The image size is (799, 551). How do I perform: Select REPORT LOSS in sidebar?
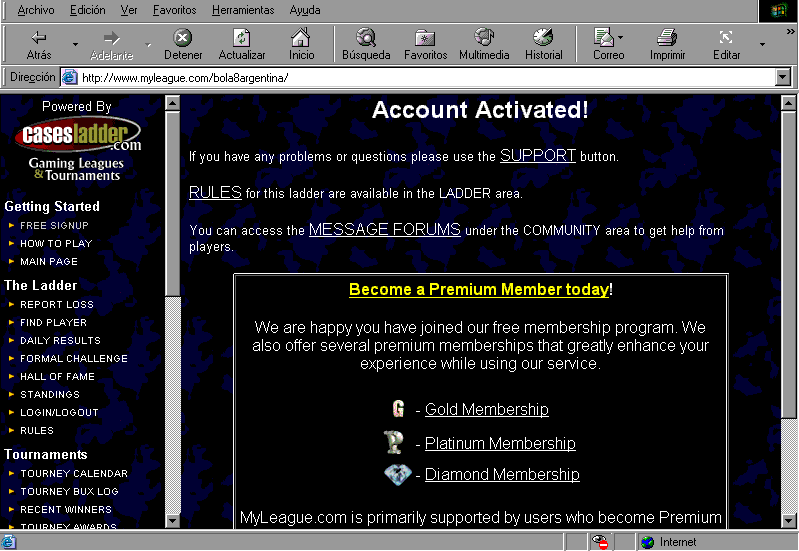click(57, 304)
